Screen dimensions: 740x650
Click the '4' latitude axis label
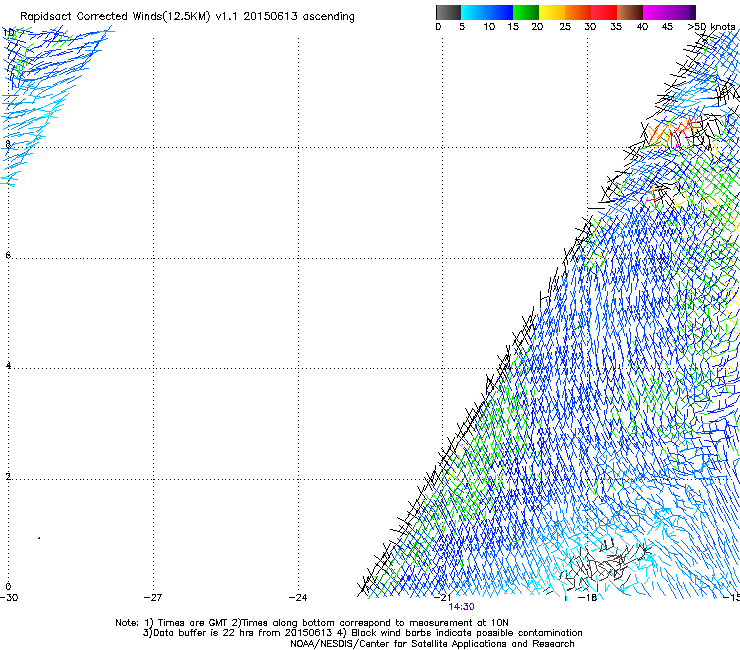click(8, 365)
